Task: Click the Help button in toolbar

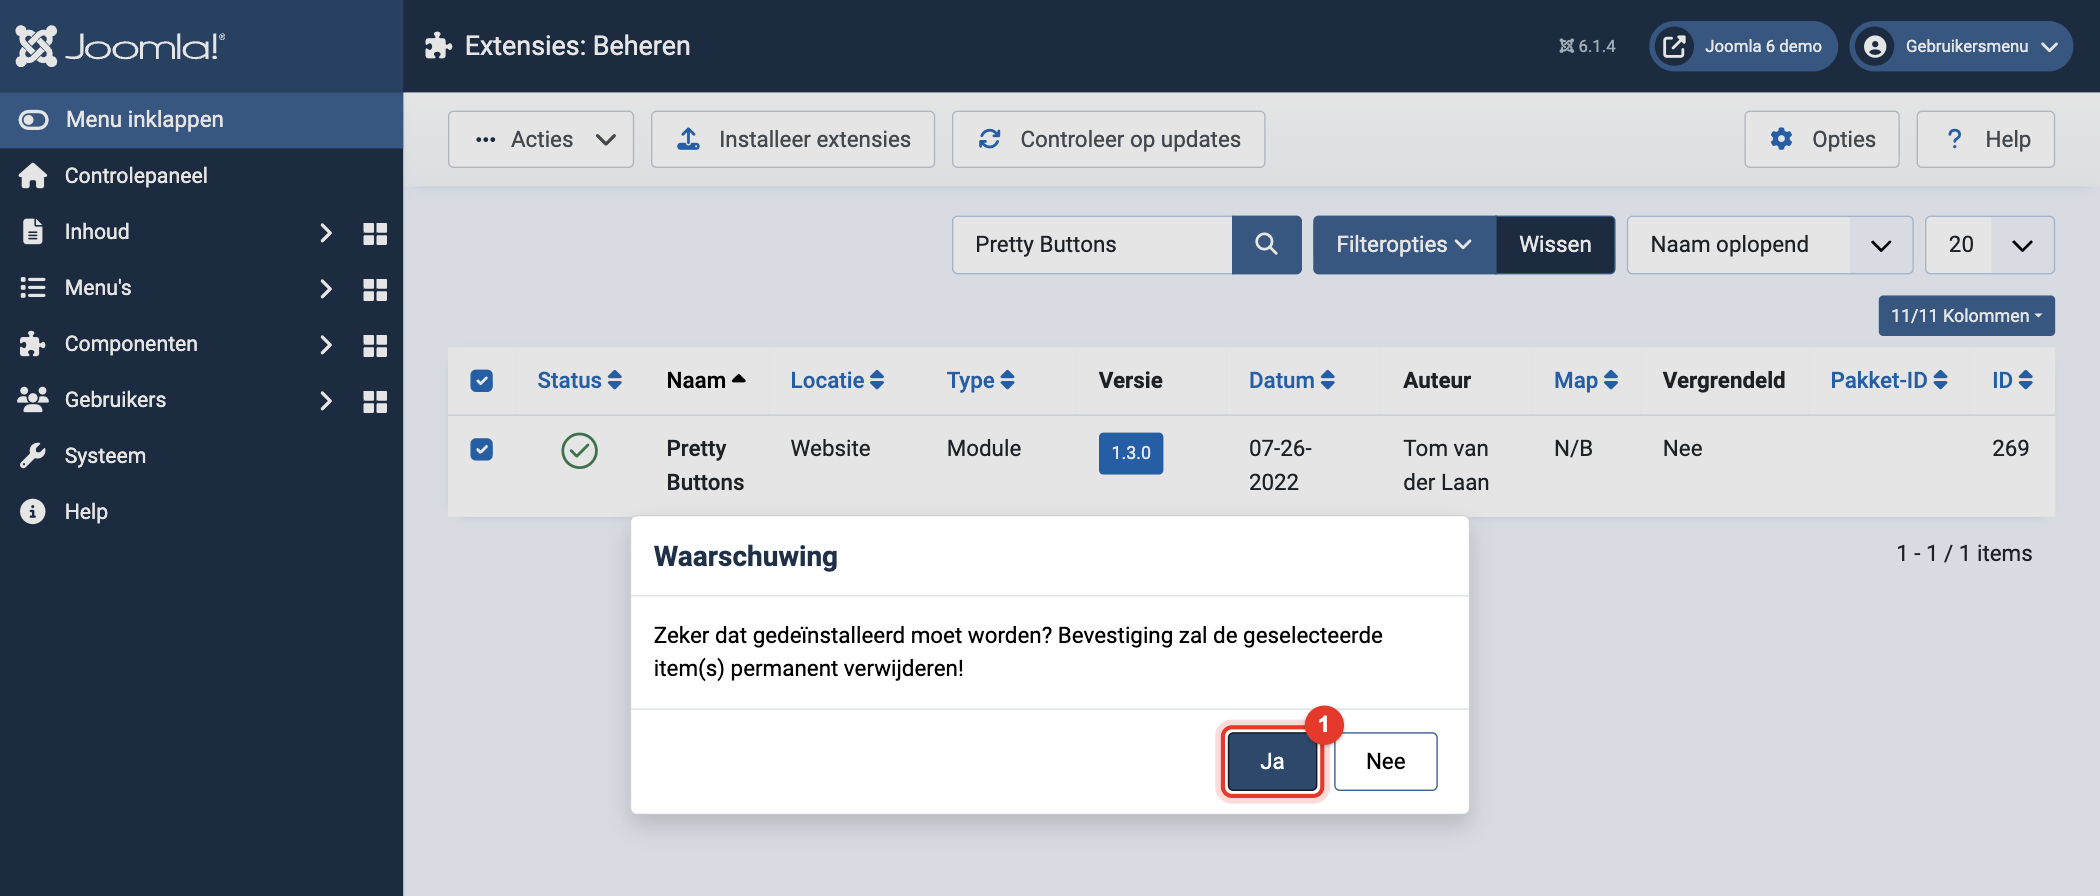Action: point(1986,139)
